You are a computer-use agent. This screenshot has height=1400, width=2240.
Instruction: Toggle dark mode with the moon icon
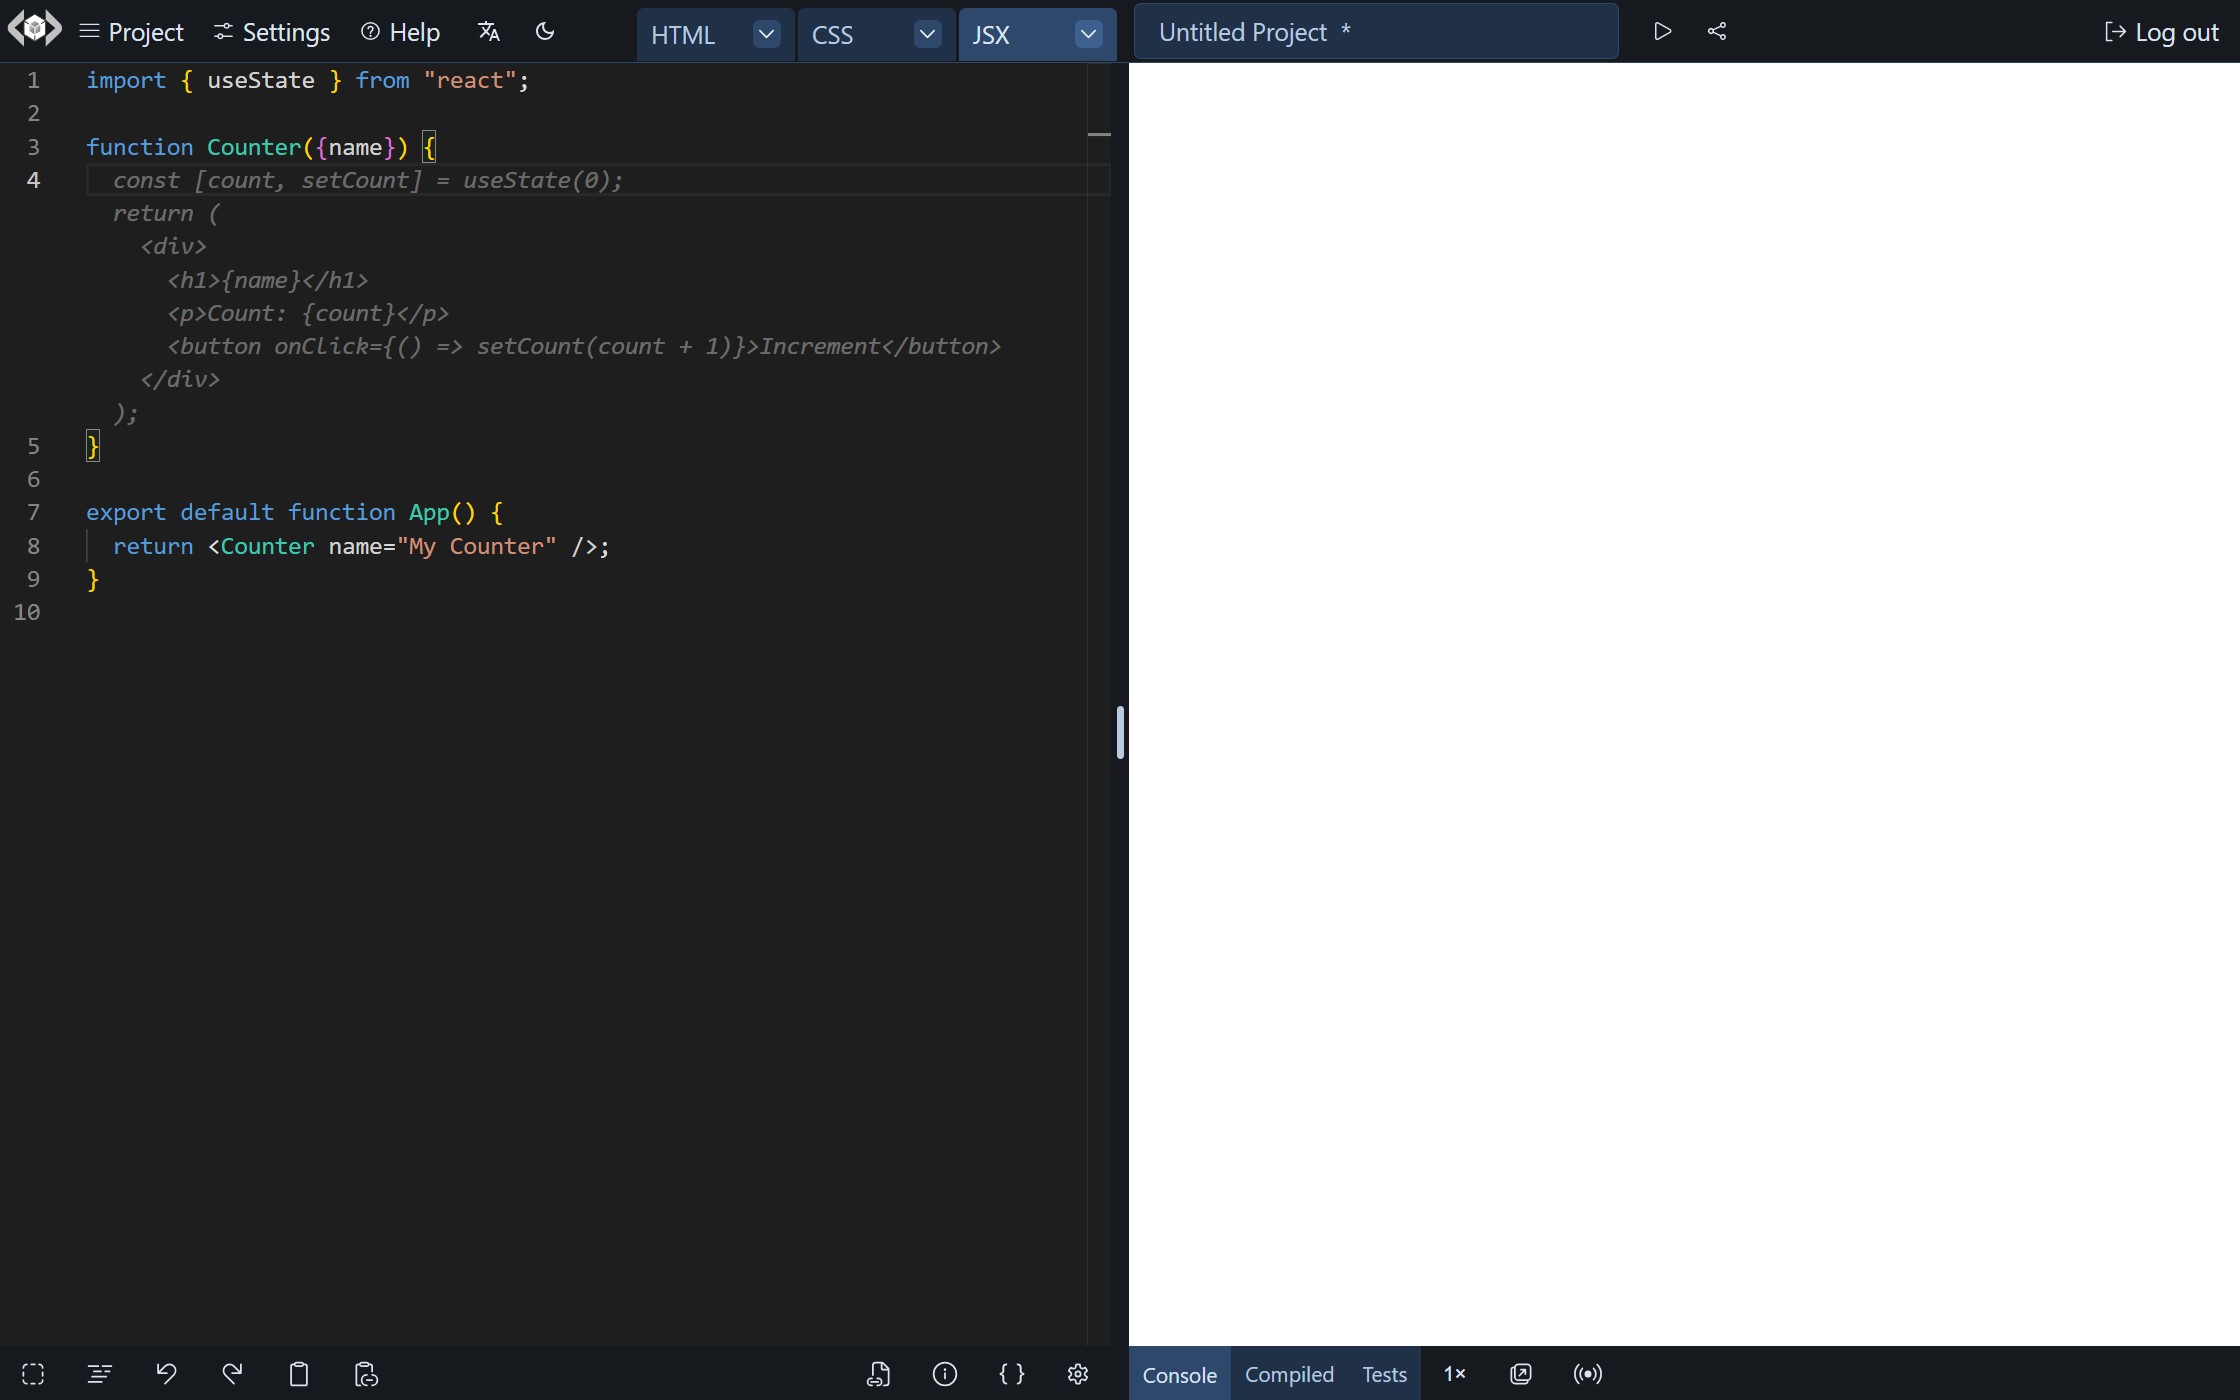click(544, 31)
